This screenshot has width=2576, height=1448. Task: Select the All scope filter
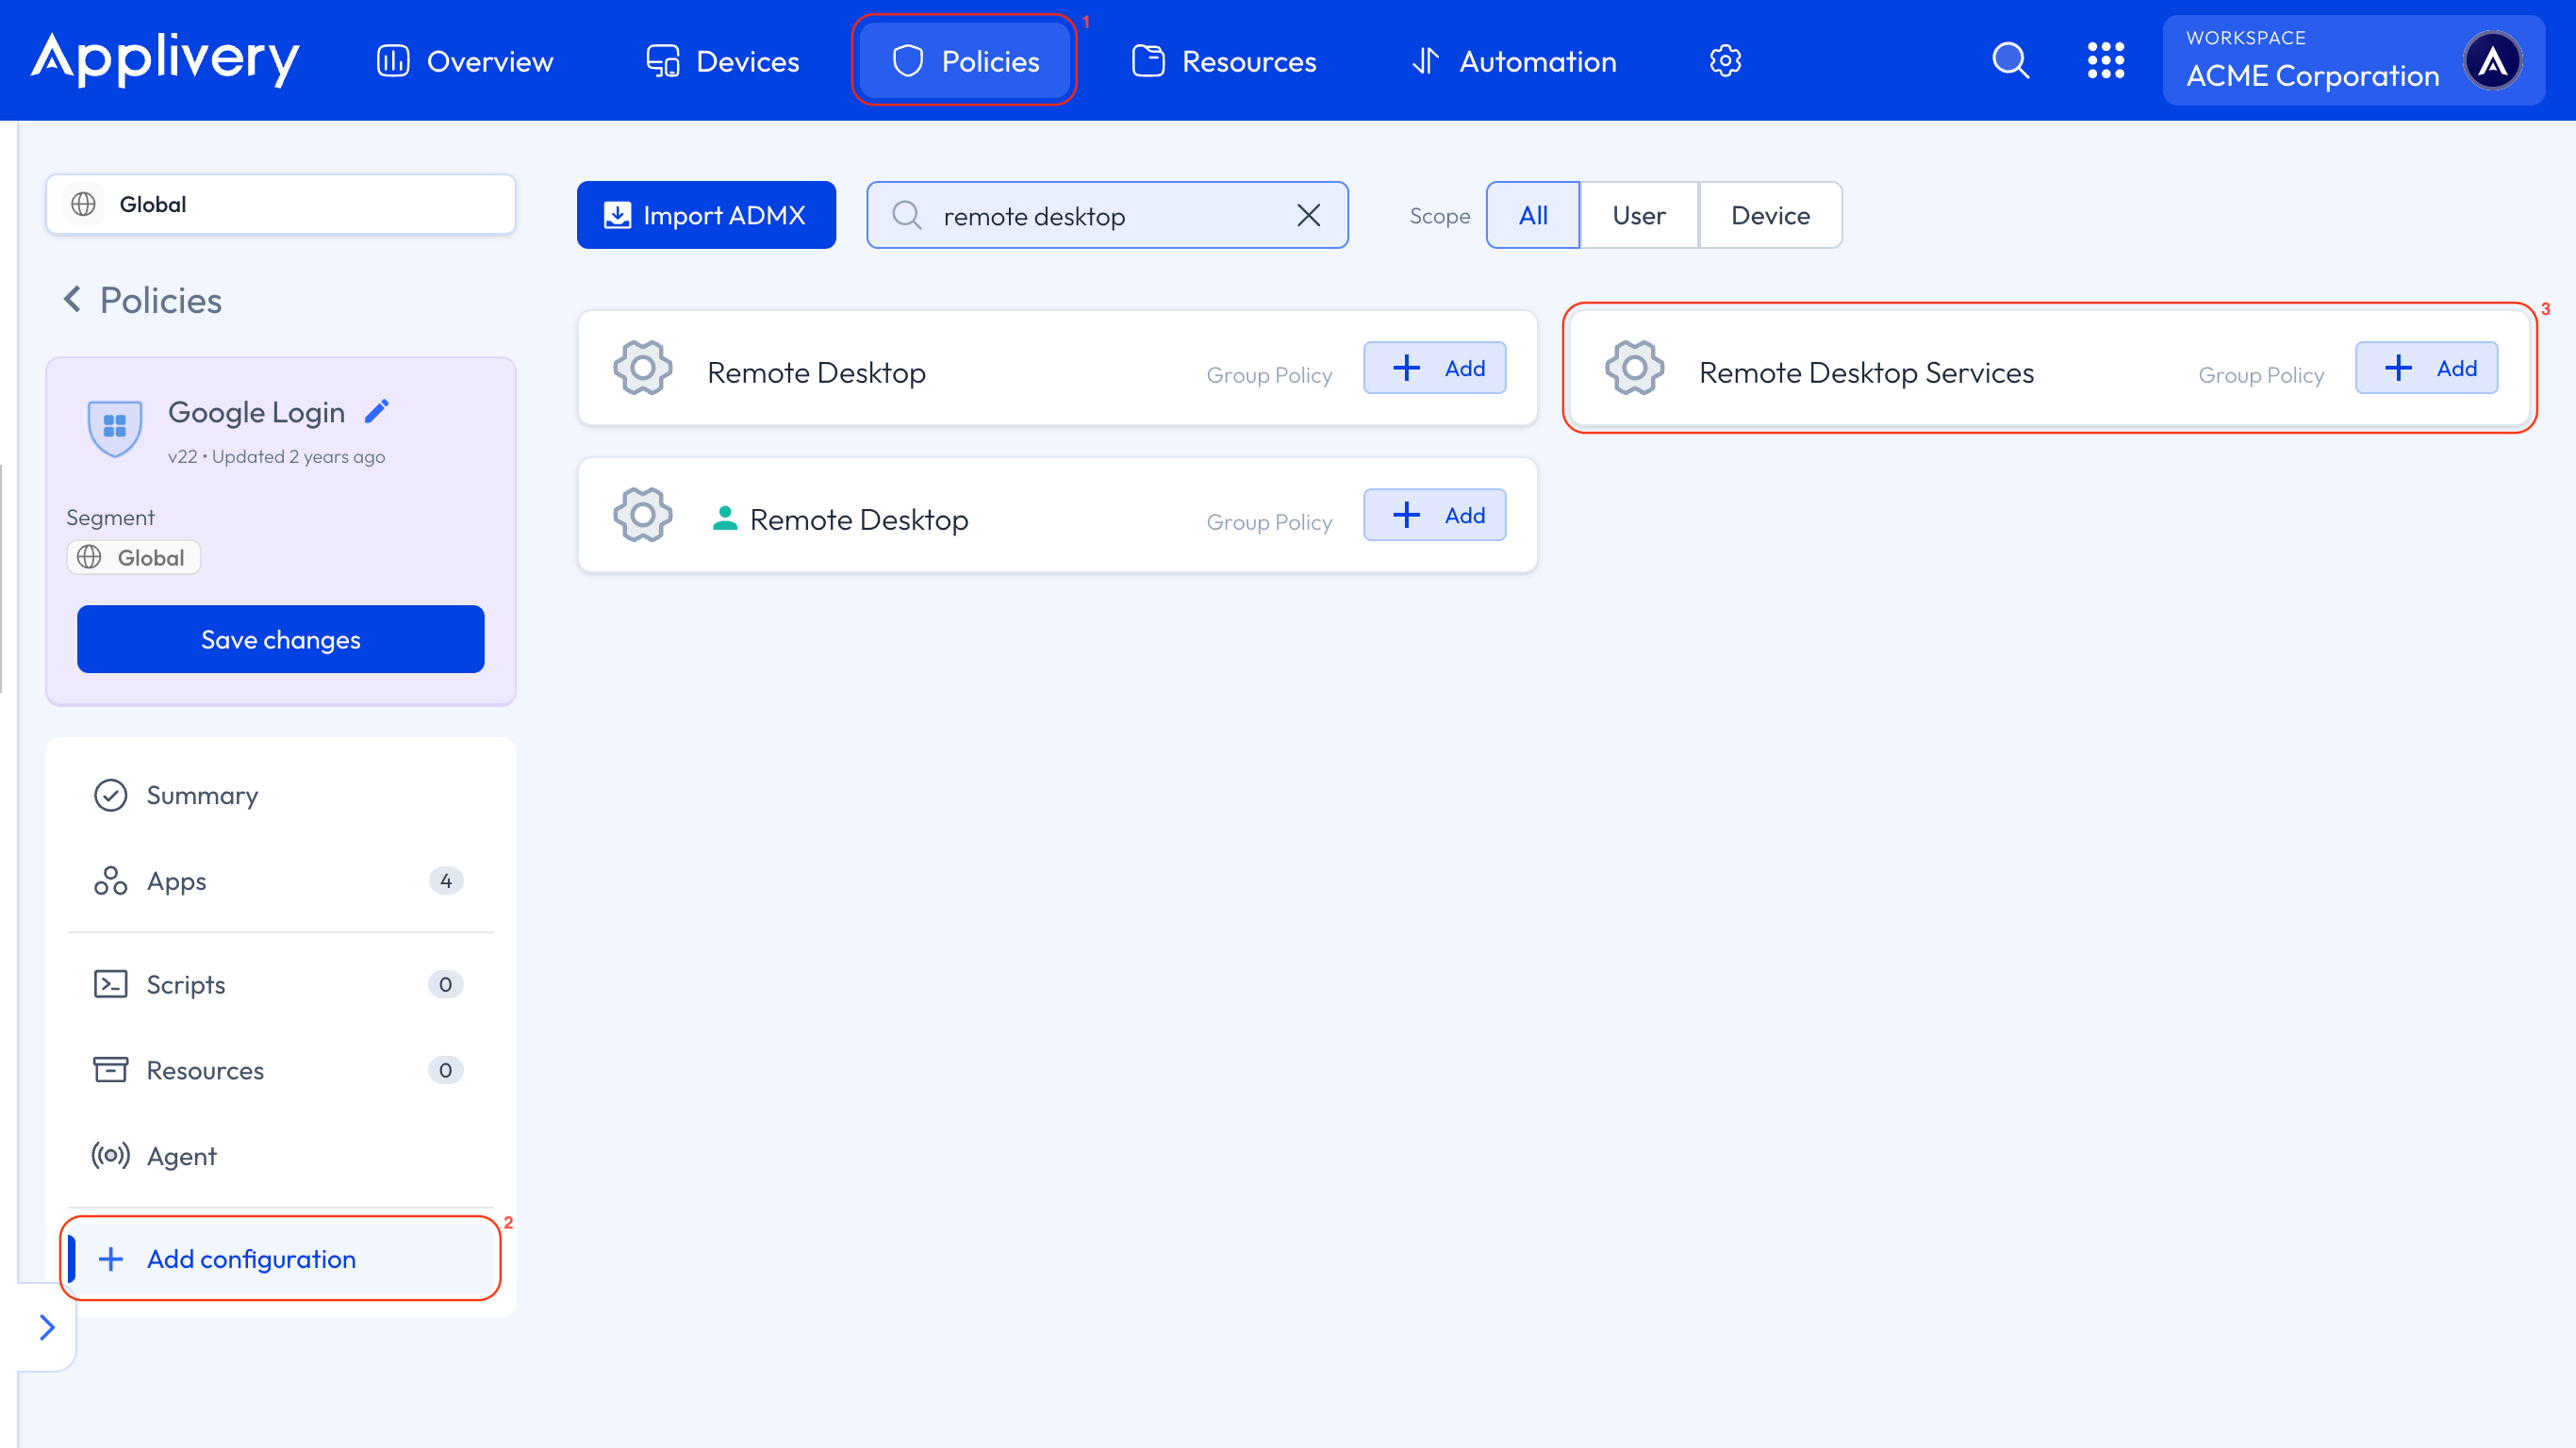click(x=1533, y=214)
